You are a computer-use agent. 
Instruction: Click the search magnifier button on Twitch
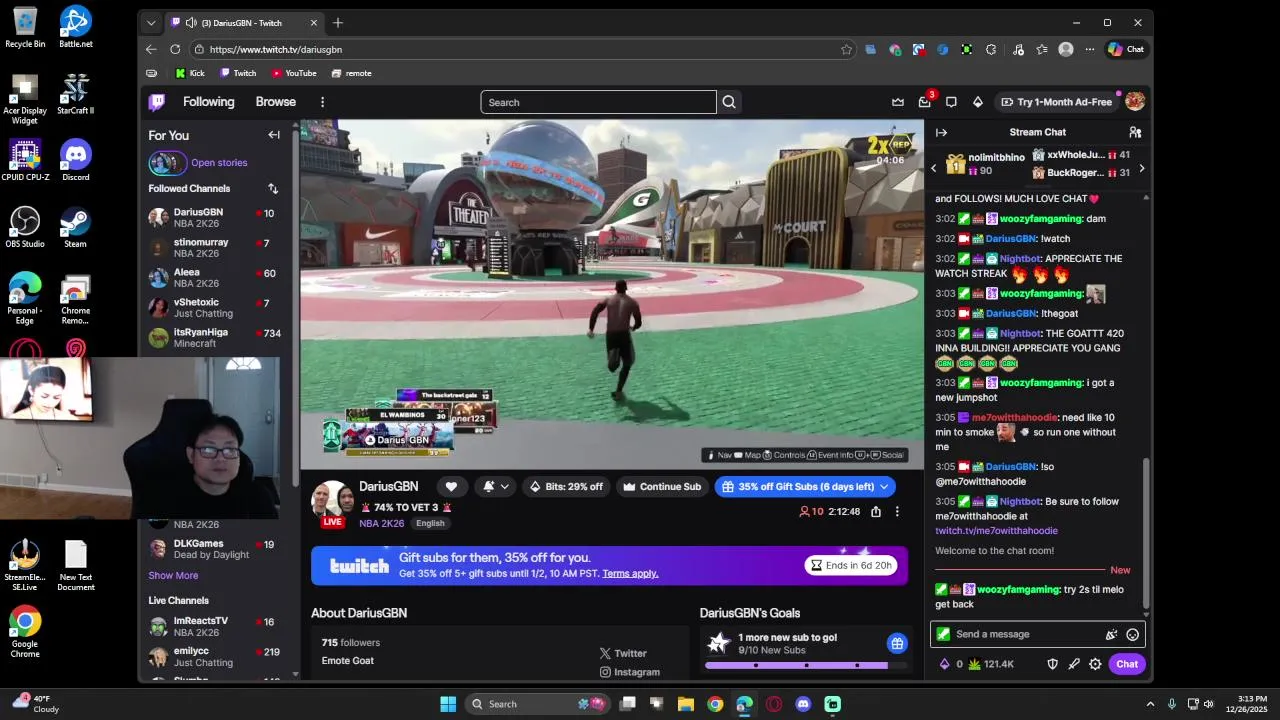pos(729,102)
